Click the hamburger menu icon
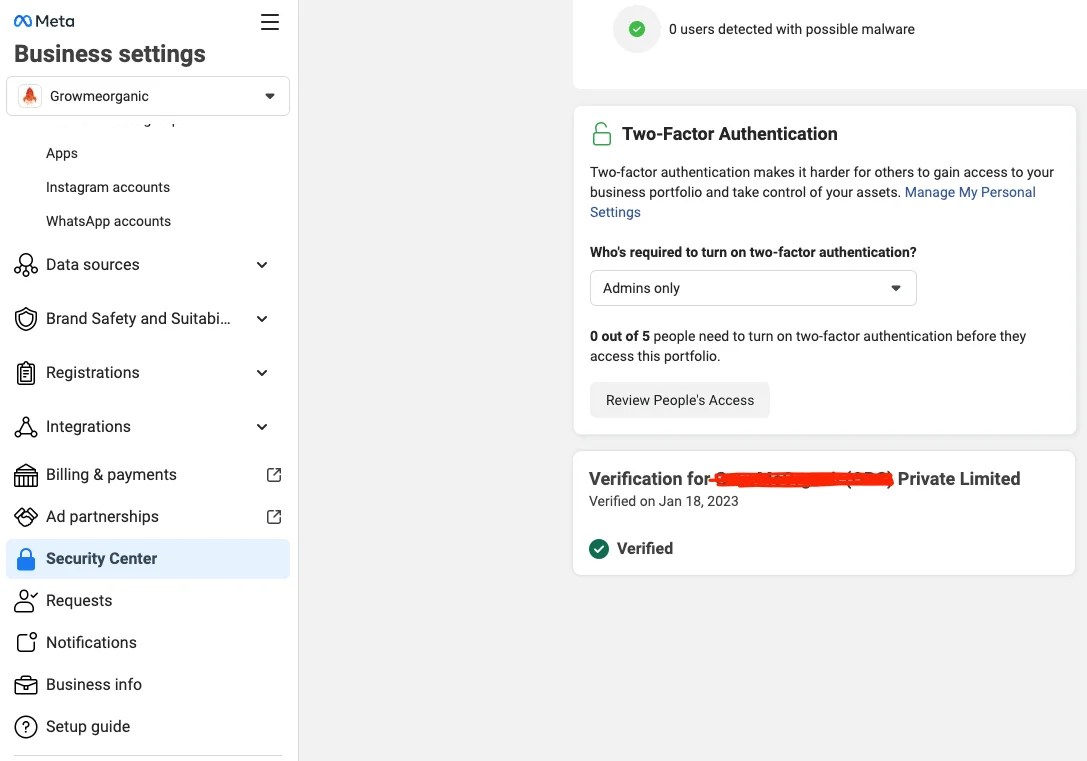The height and width of the screenshot is (761, 1087). pyautogui.click(x=270, y=22)
